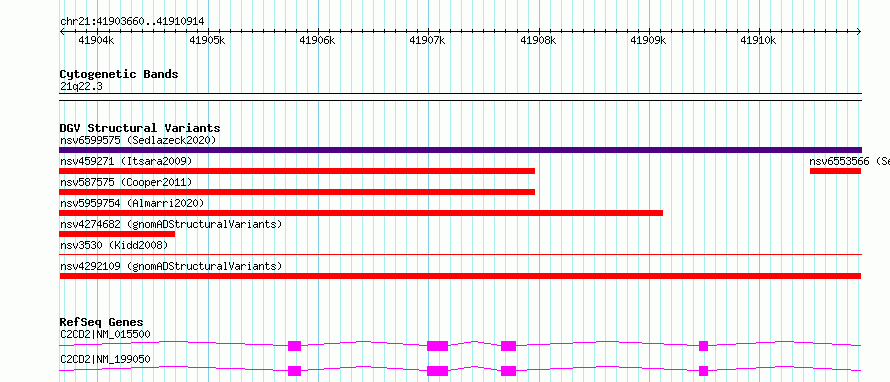Open nsv459271 (Itsara2009) variant label
The image size is (890, 382).
coord(126,161)
